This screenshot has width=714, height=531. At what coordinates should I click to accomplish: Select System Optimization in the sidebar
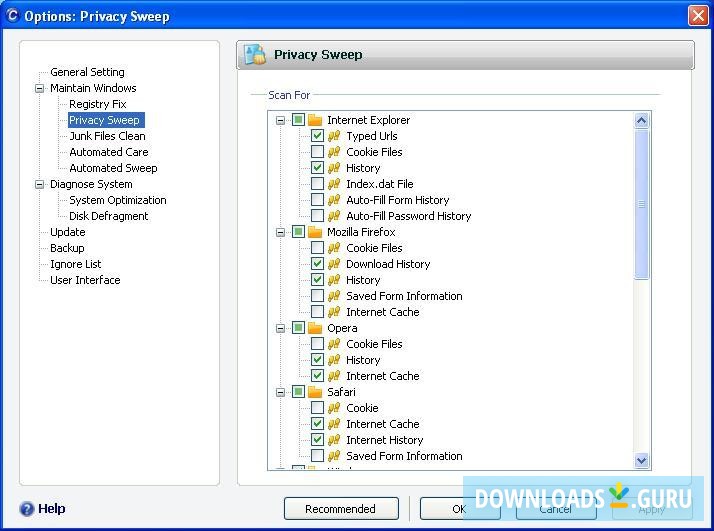click(x=117, y=200)
